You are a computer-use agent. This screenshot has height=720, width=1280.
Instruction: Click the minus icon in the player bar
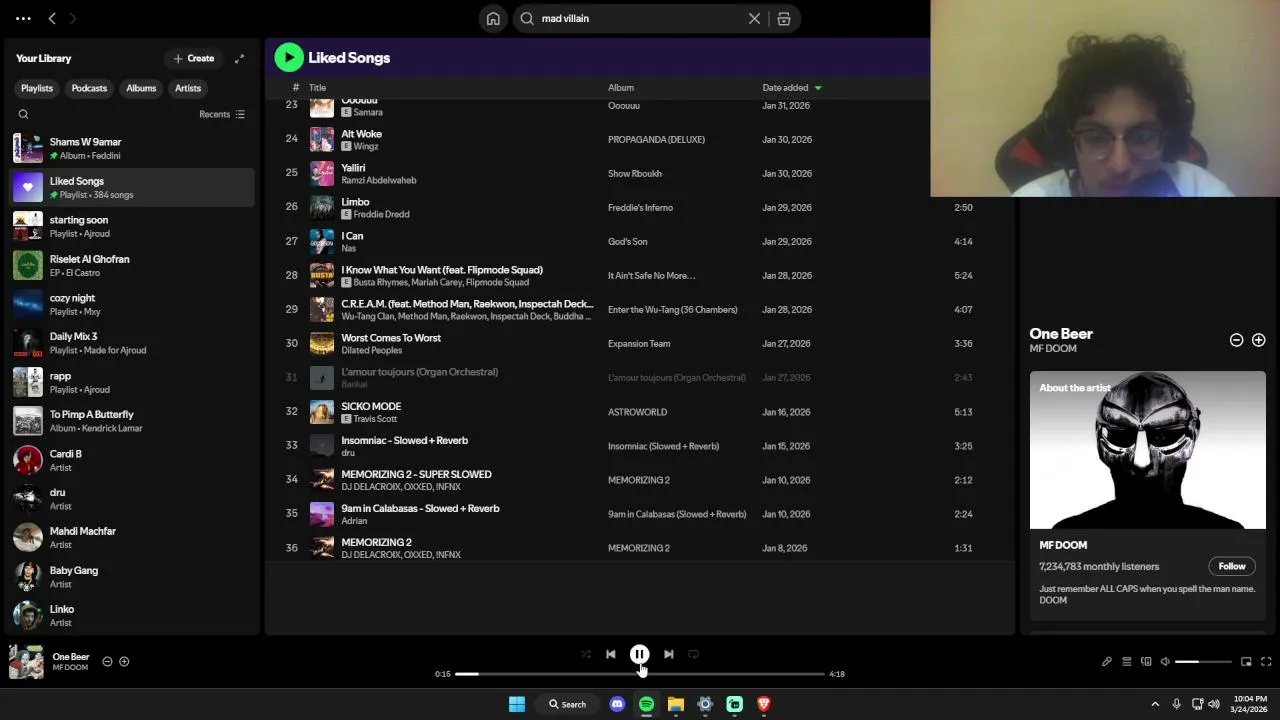107,661
